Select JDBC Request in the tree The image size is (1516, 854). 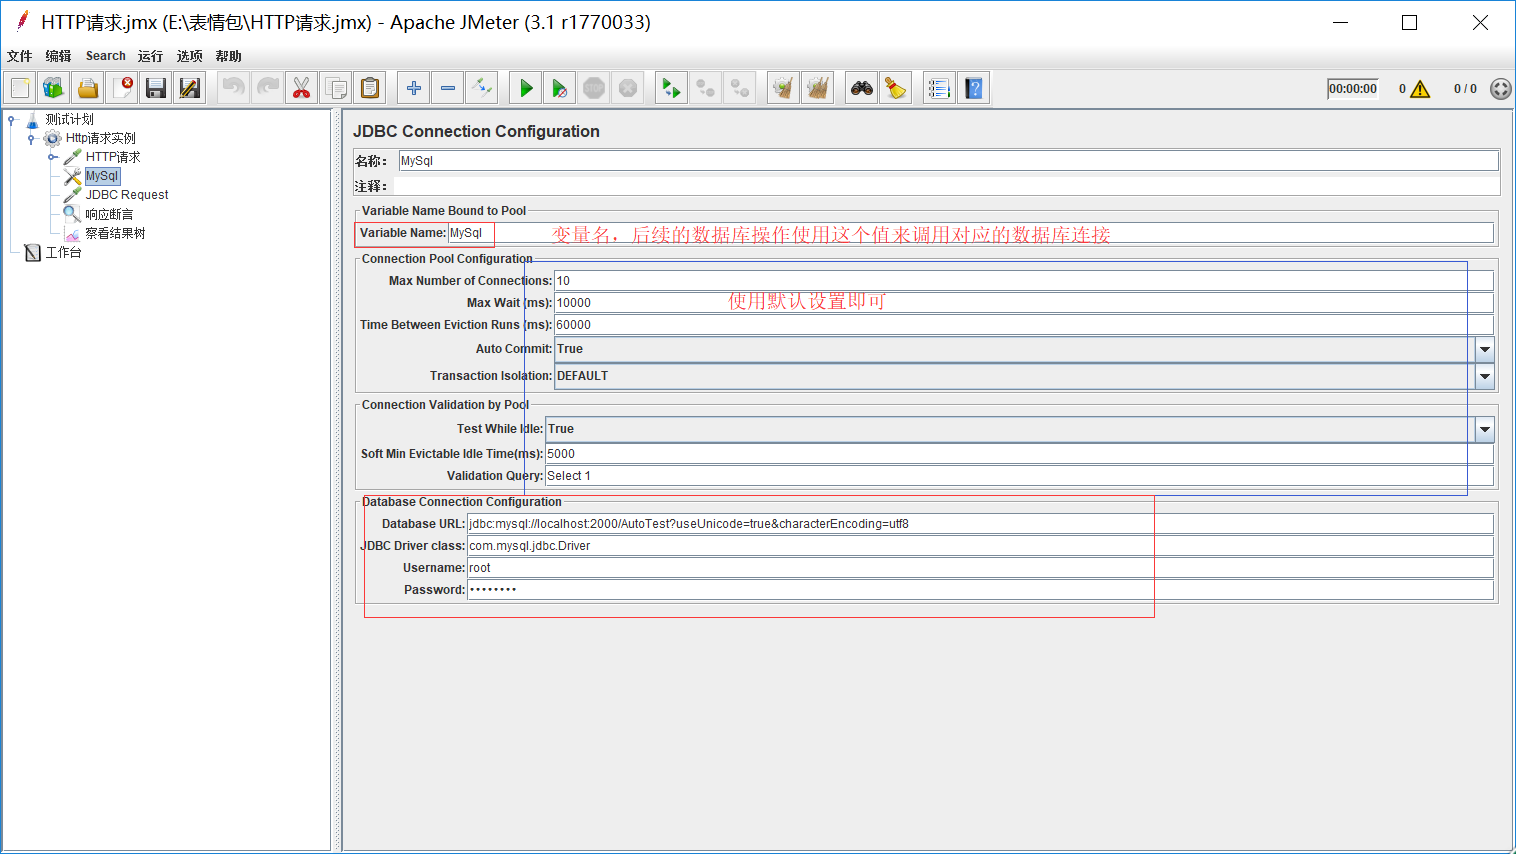(126, 195)
